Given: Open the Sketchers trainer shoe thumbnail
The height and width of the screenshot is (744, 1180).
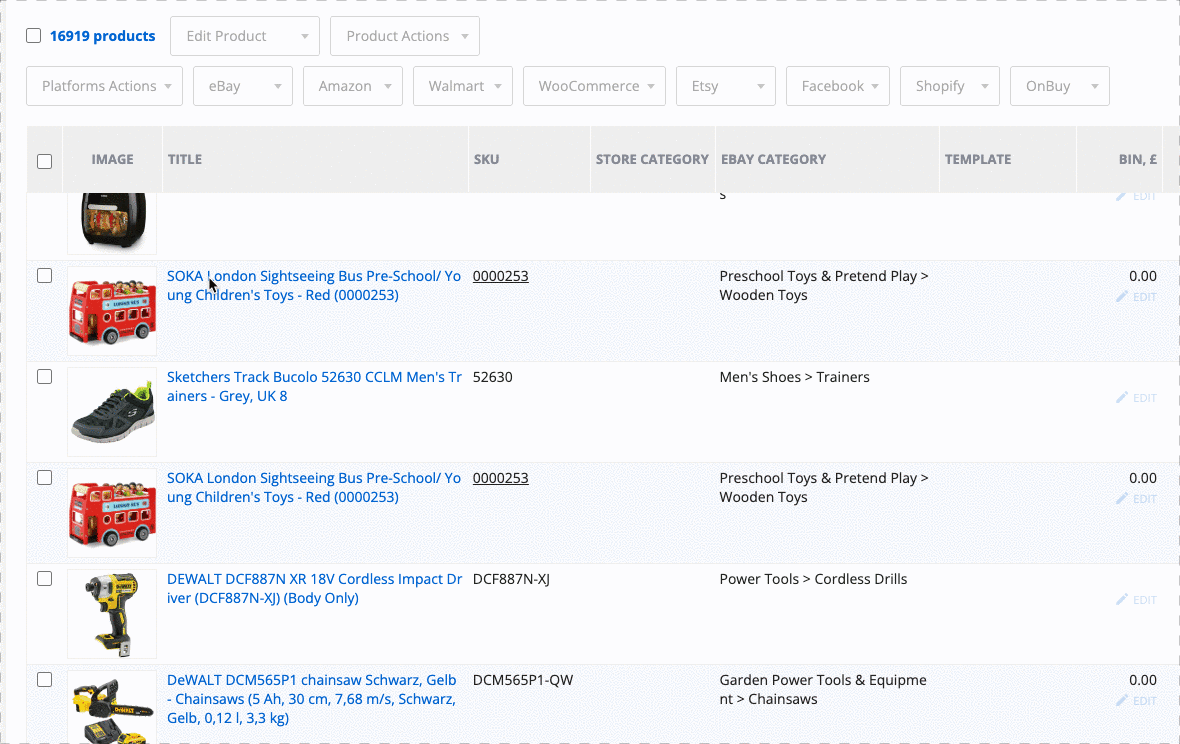Looking at the screenshot, I should click(112, 411).
